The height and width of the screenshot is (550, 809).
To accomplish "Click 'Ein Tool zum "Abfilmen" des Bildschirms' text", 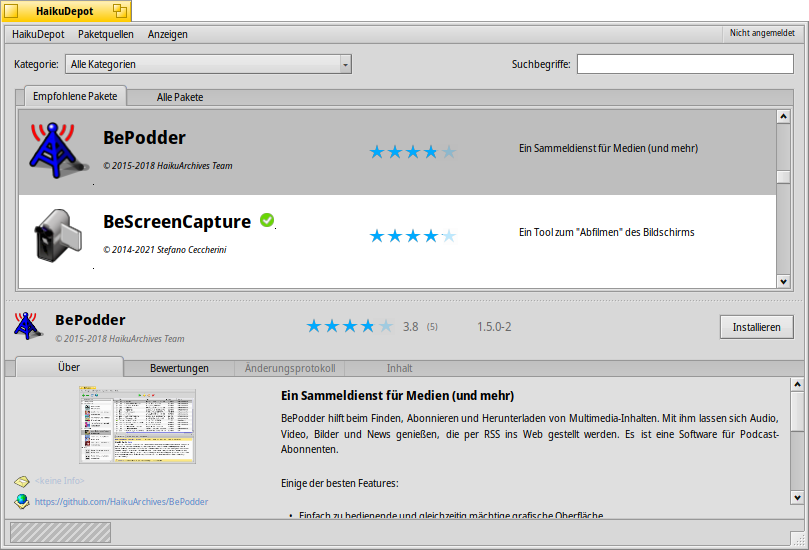I will pos(606,232).
